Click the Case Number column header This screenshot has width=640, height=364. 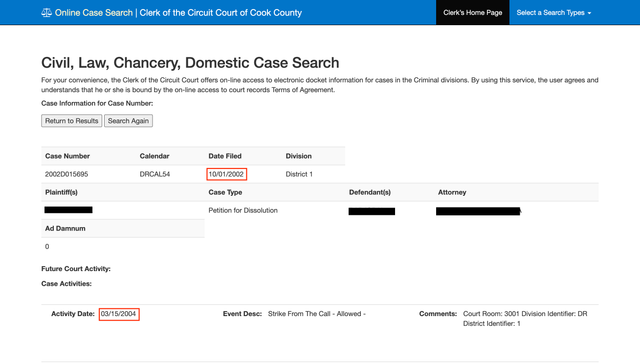(x=67, y=156)
